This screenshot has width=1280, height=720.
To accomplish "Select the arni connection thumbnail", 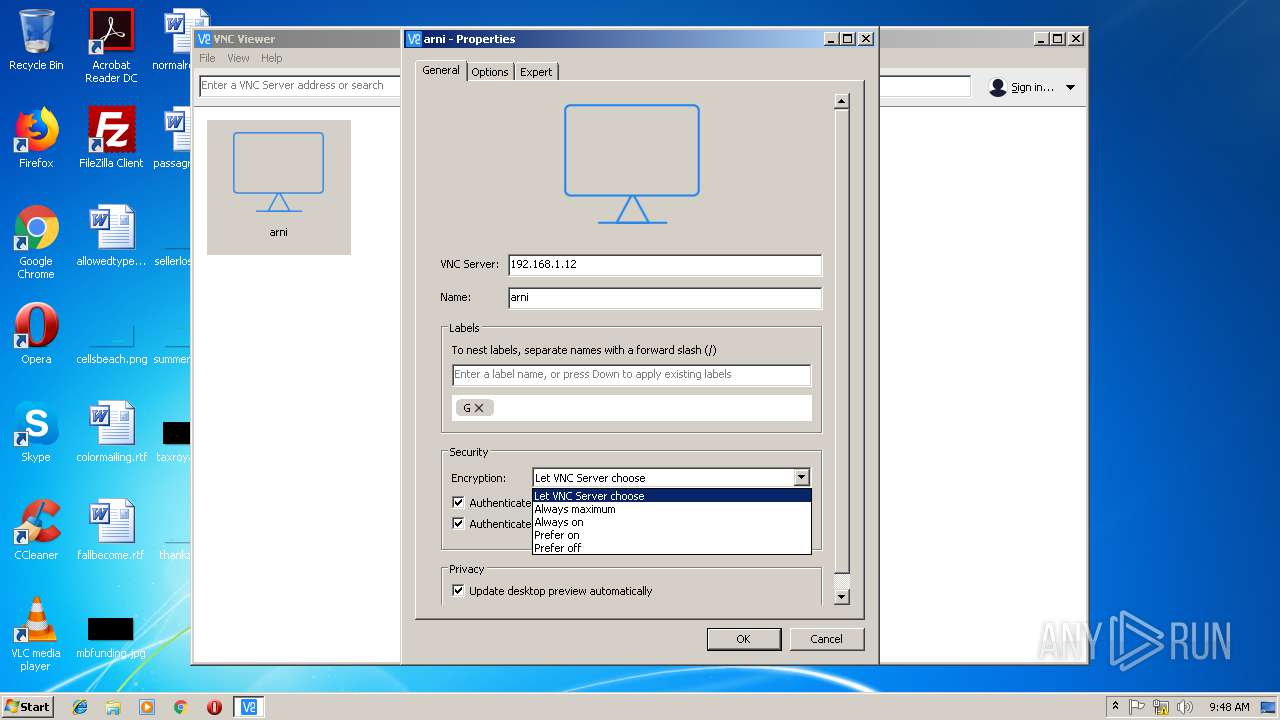I will click(x=278, y=187).
